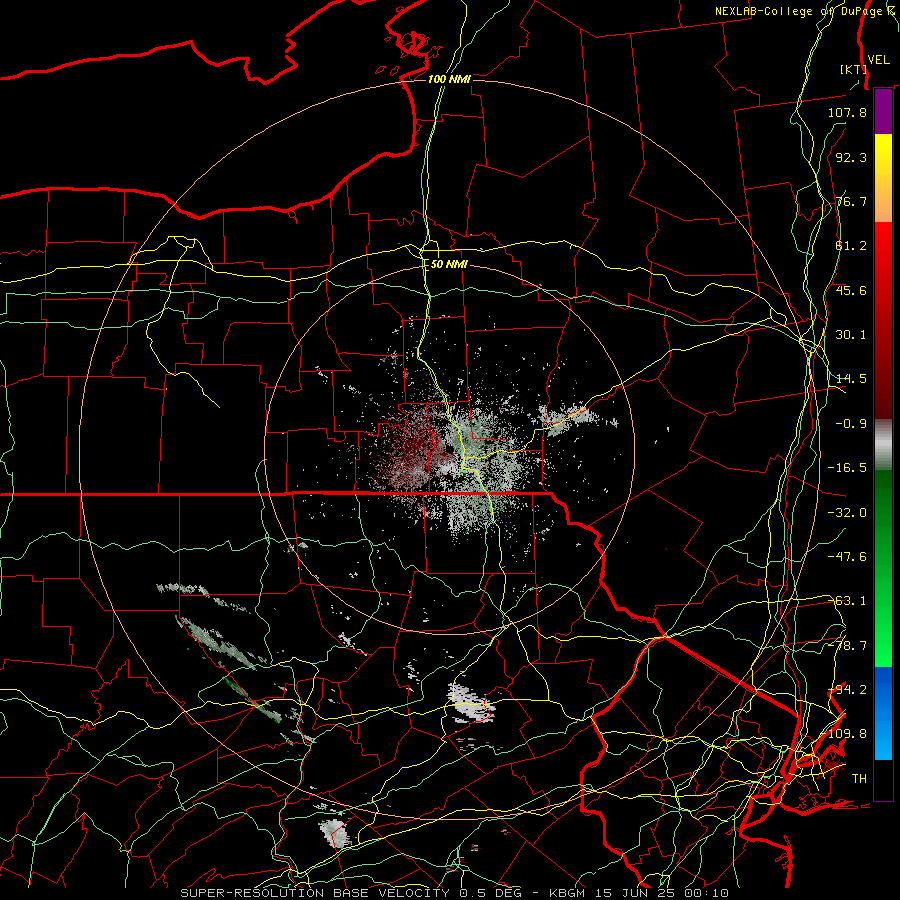The image size is (900, 900).
Task: Pick the red segment of the velocity scale
Action: point(883,320)
